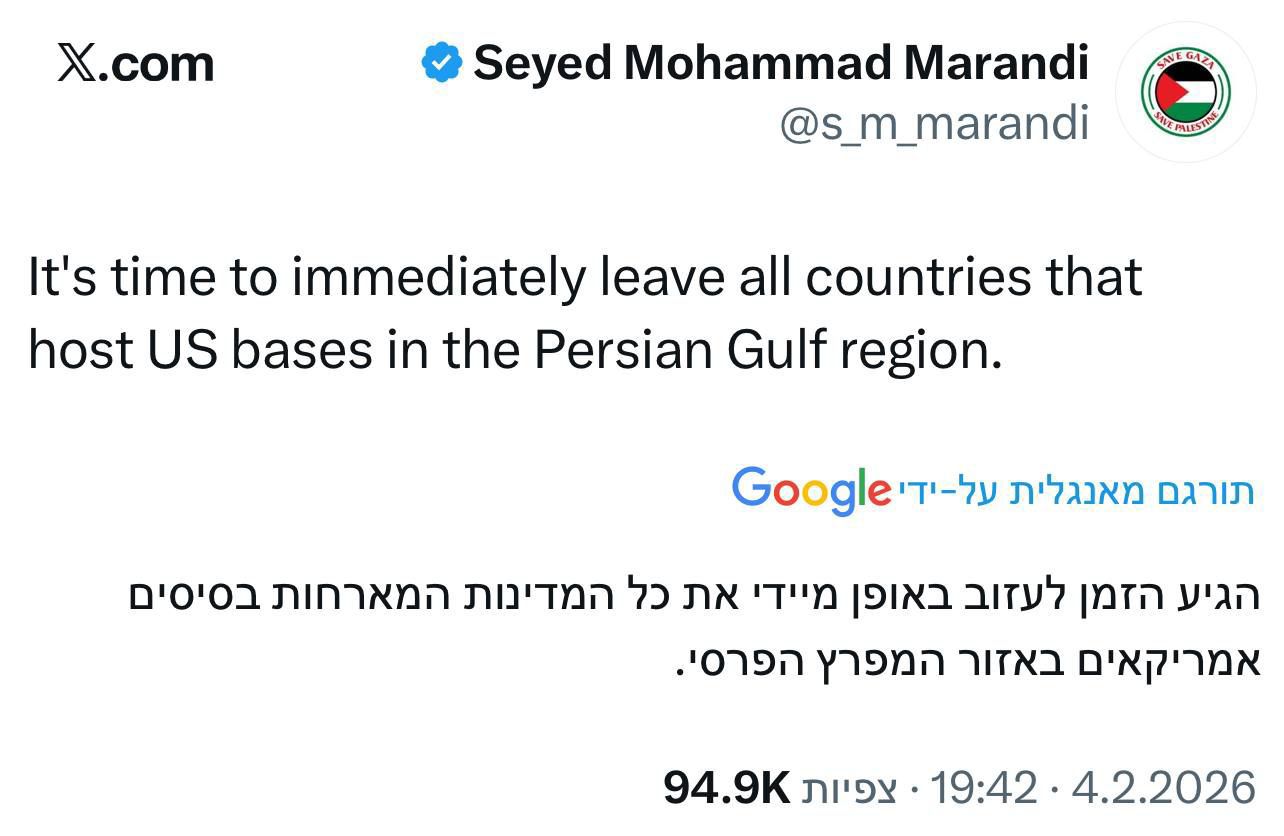
Task: Select the tweet line starting "host US bases"
Action: pyautogui.click(x=515, y=350)
